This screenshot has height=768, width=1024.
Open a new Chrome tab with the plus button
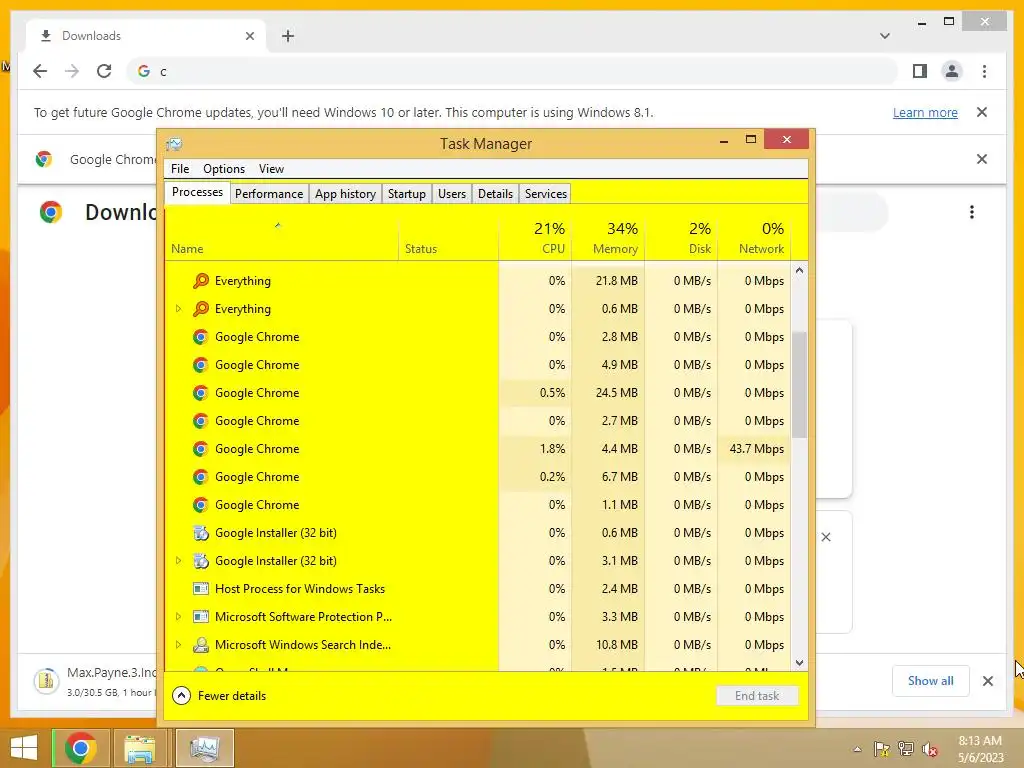[x=288, y=36]
